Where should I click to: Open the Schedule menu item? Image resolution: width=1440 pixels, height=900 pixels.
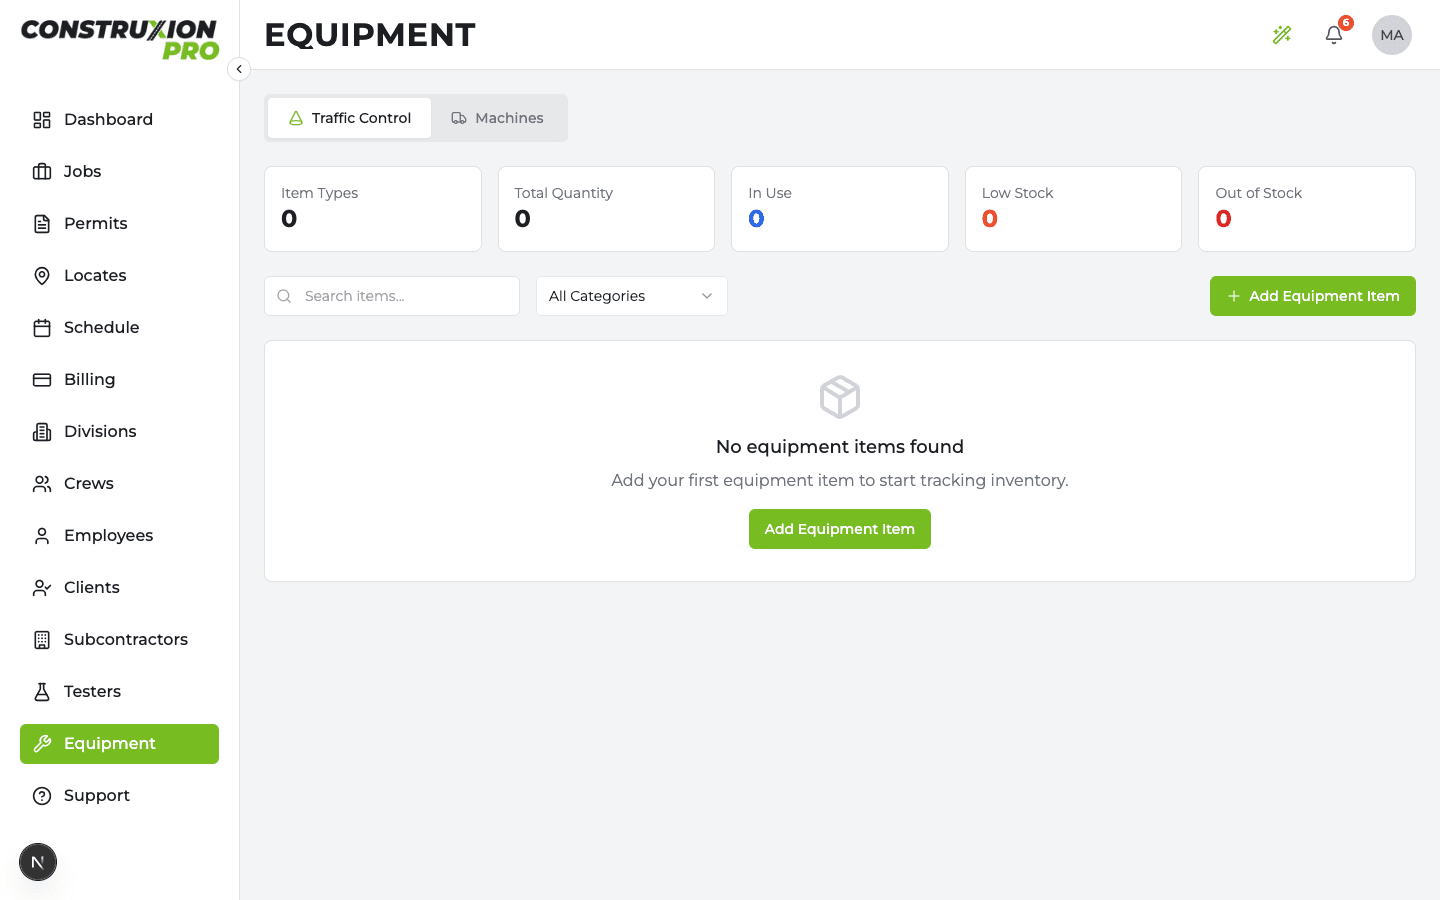coord(119,328)
